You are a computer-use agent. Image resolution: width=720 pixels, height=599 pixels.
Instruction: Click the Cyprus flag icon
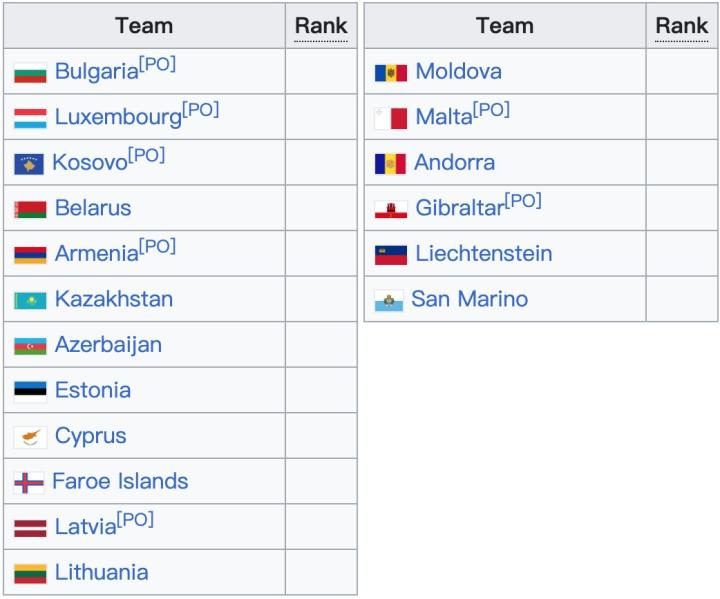(30, 437)
